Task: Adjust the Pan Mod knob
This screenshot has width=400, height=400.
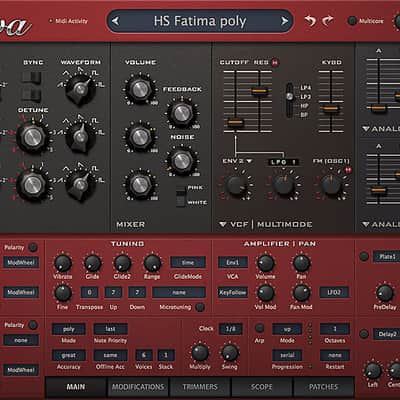Action: click(x=301, y=293)
